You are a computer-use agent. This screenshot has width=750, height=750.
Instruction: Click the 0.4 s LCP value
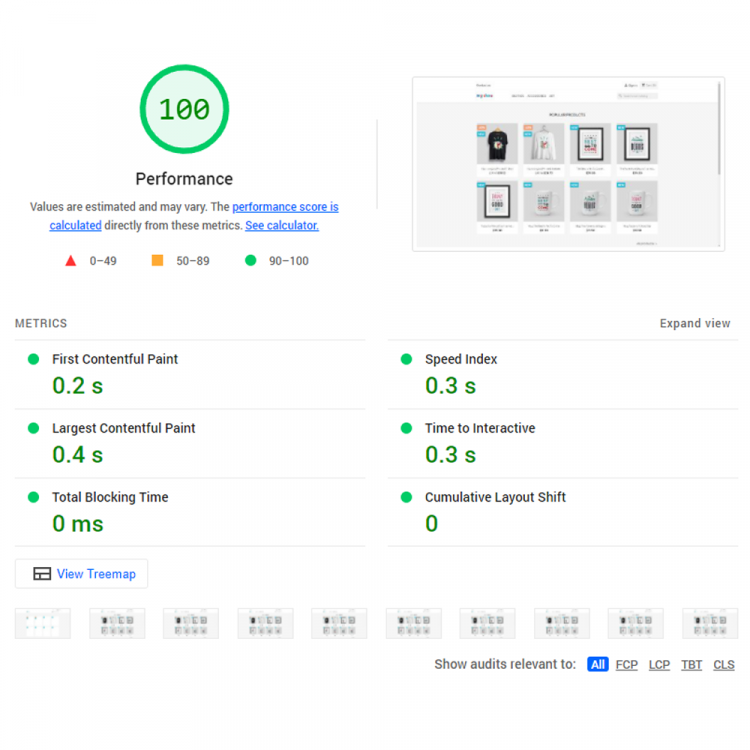click(x=77, y=454)
